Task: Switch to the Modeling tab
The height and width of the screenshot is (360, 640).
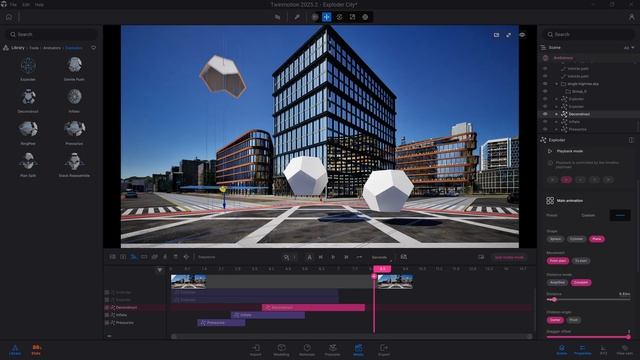Action: [281, 350]
